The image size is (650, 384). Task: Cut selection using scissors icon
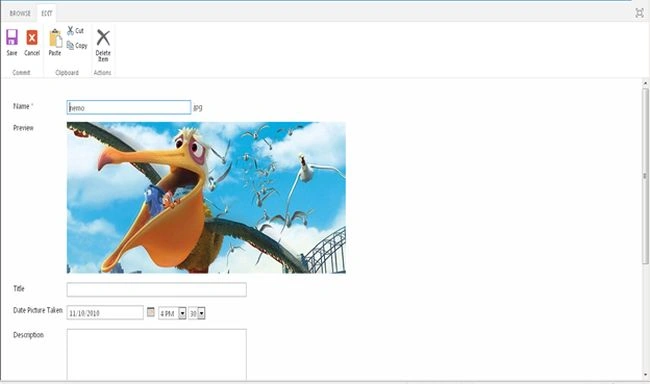point(75,31)
